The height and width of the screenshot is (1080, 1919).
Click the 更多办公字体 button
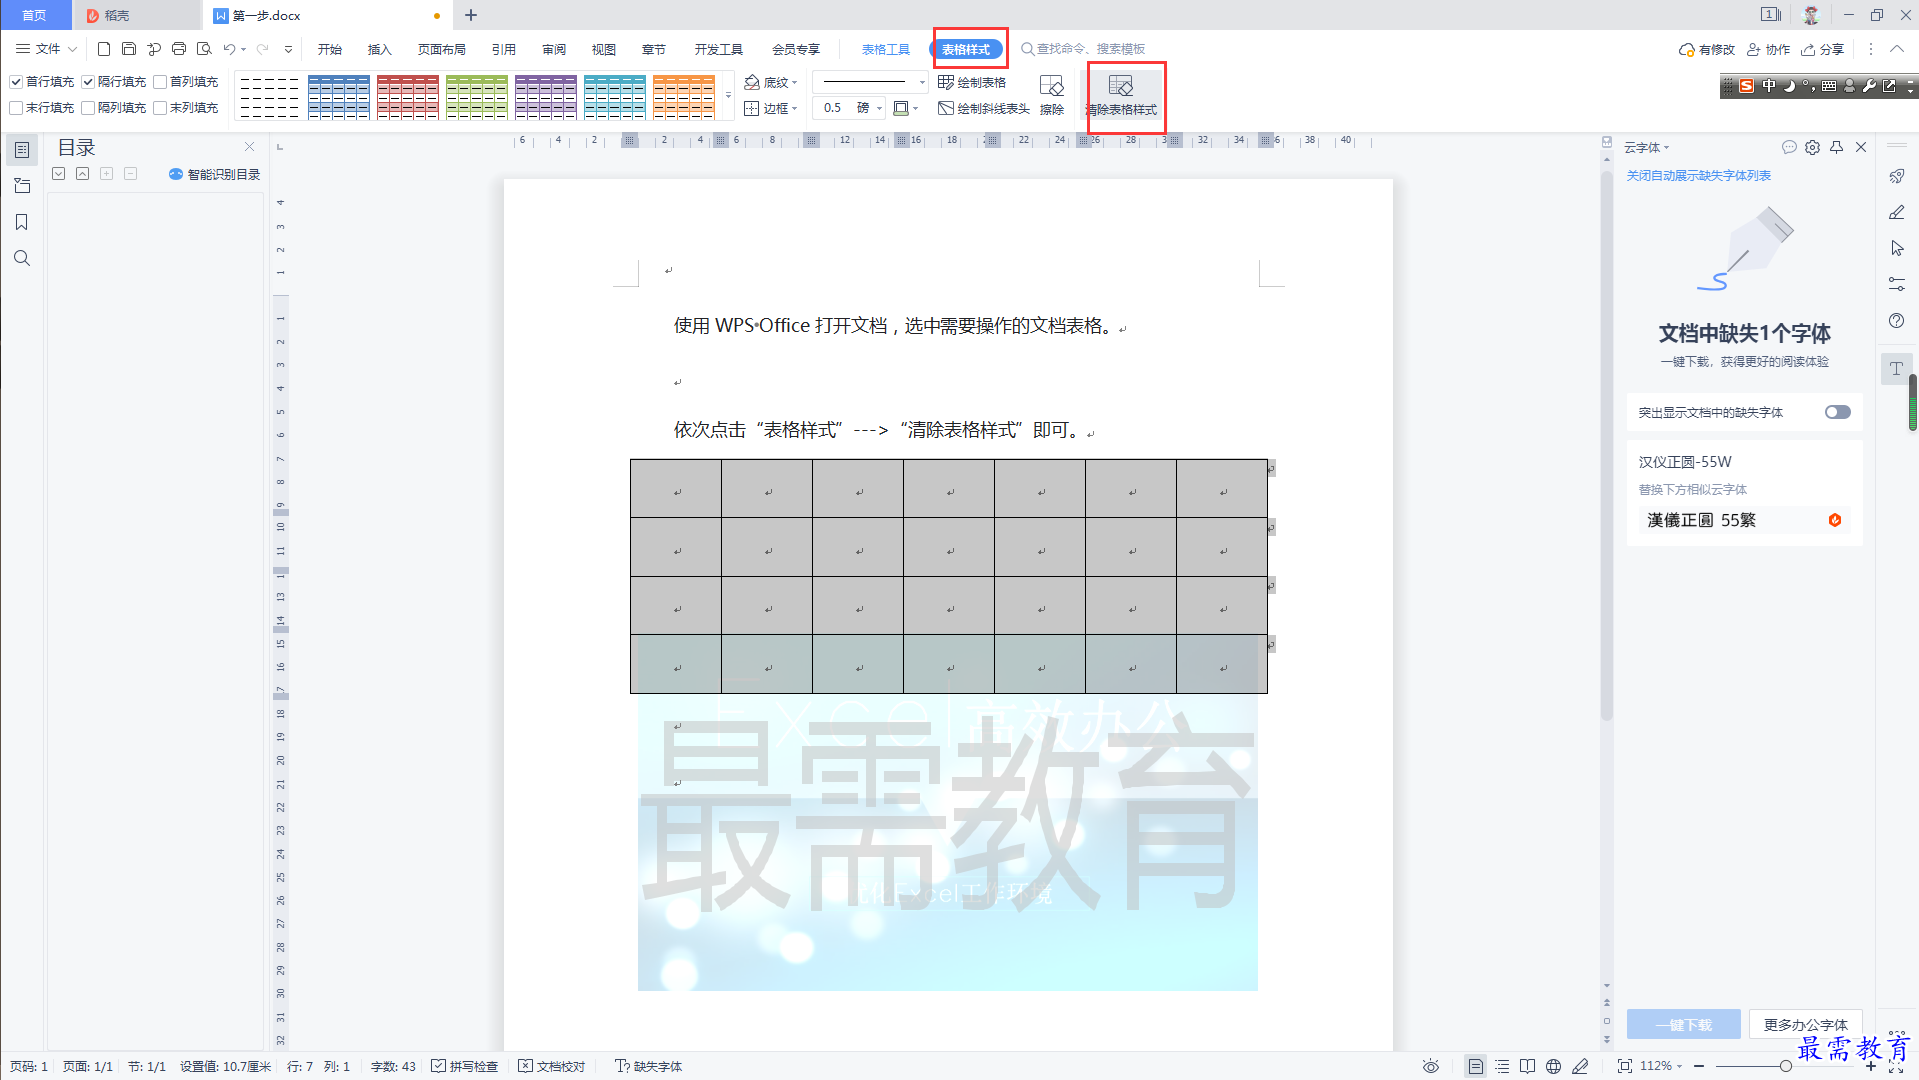1806,1024
